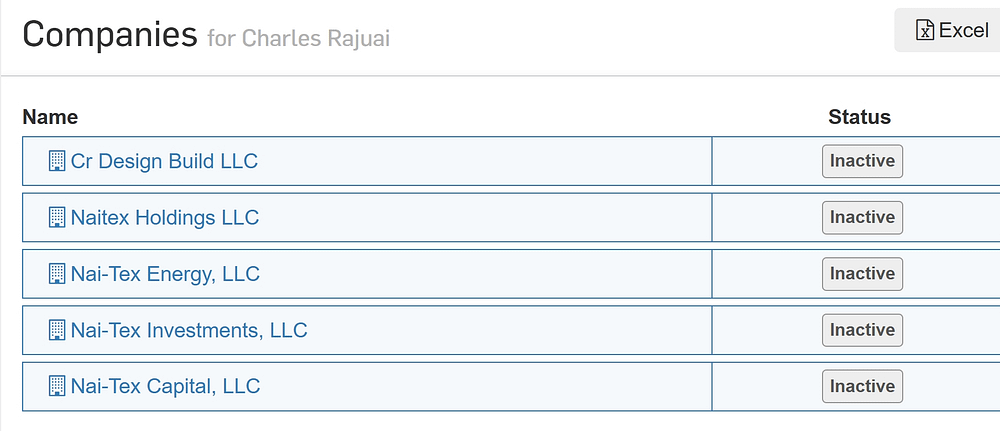Select the Inactive status of Nai-Tex Energy
Screen dimensions: 1000x431
point(862,274)
